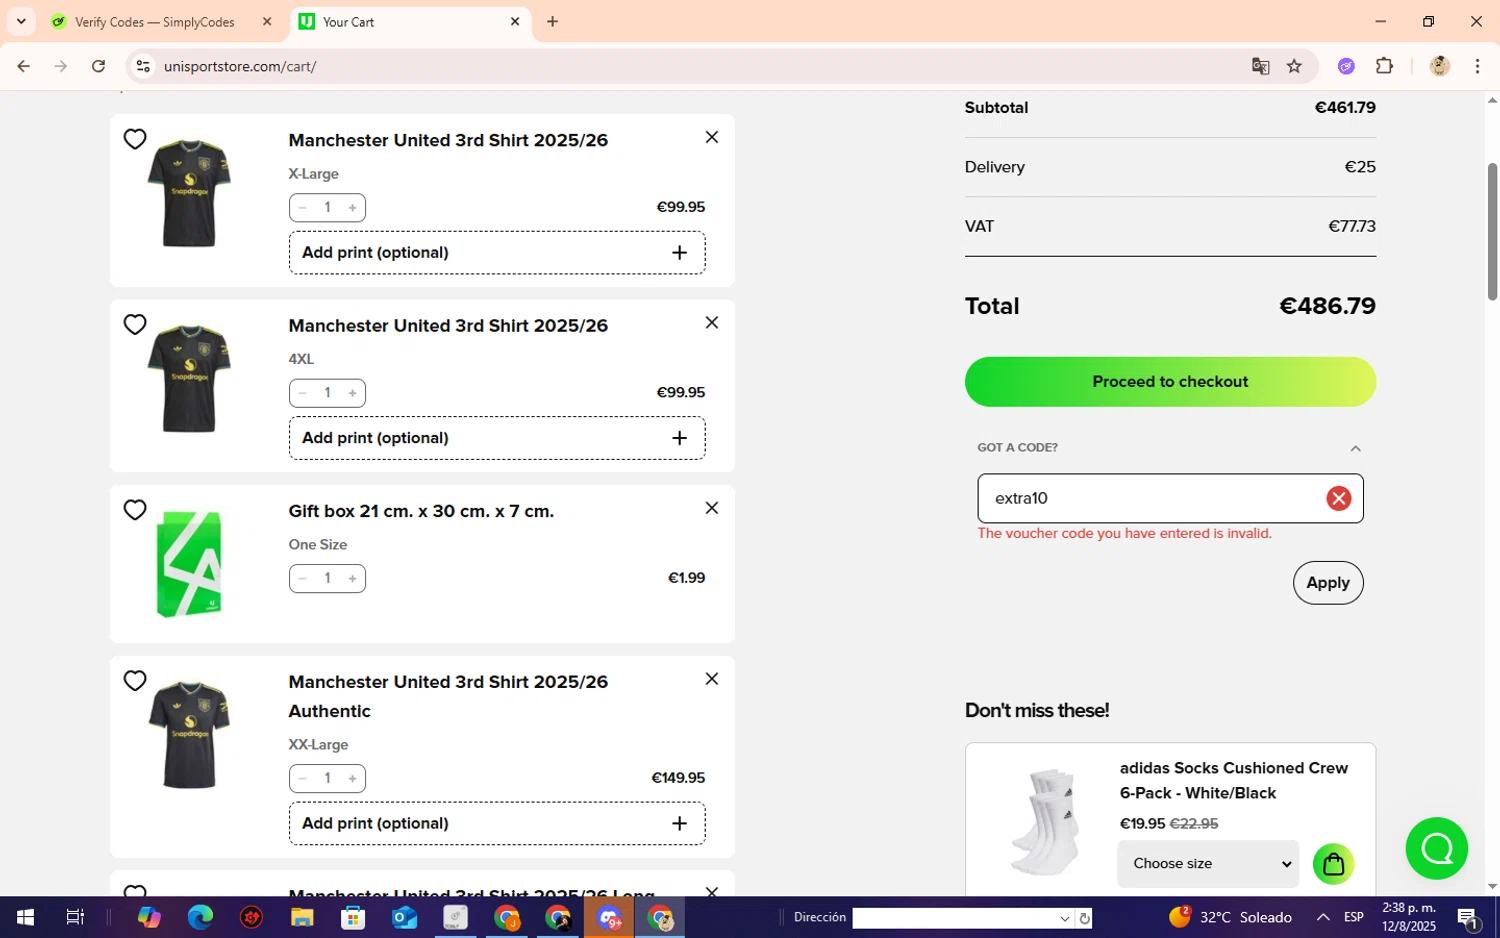1500x938 pixels.
Task: Bookmark this page with star icon
Action: [1294, 67]
